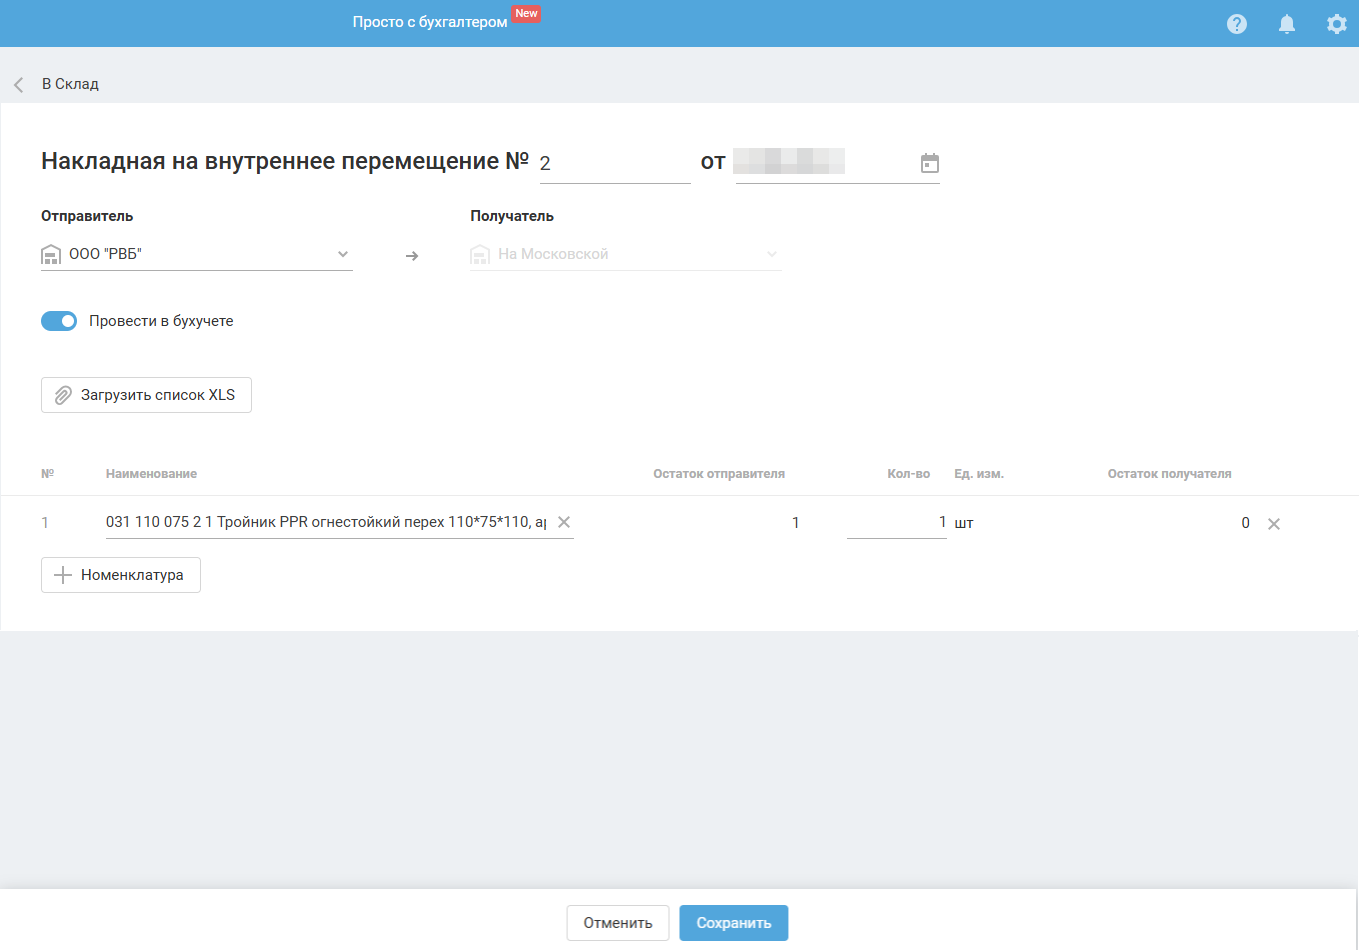Viewport: 1359px width, 951px height.
Task: Click recipient balance value 0
Action: pos(1245,523)
